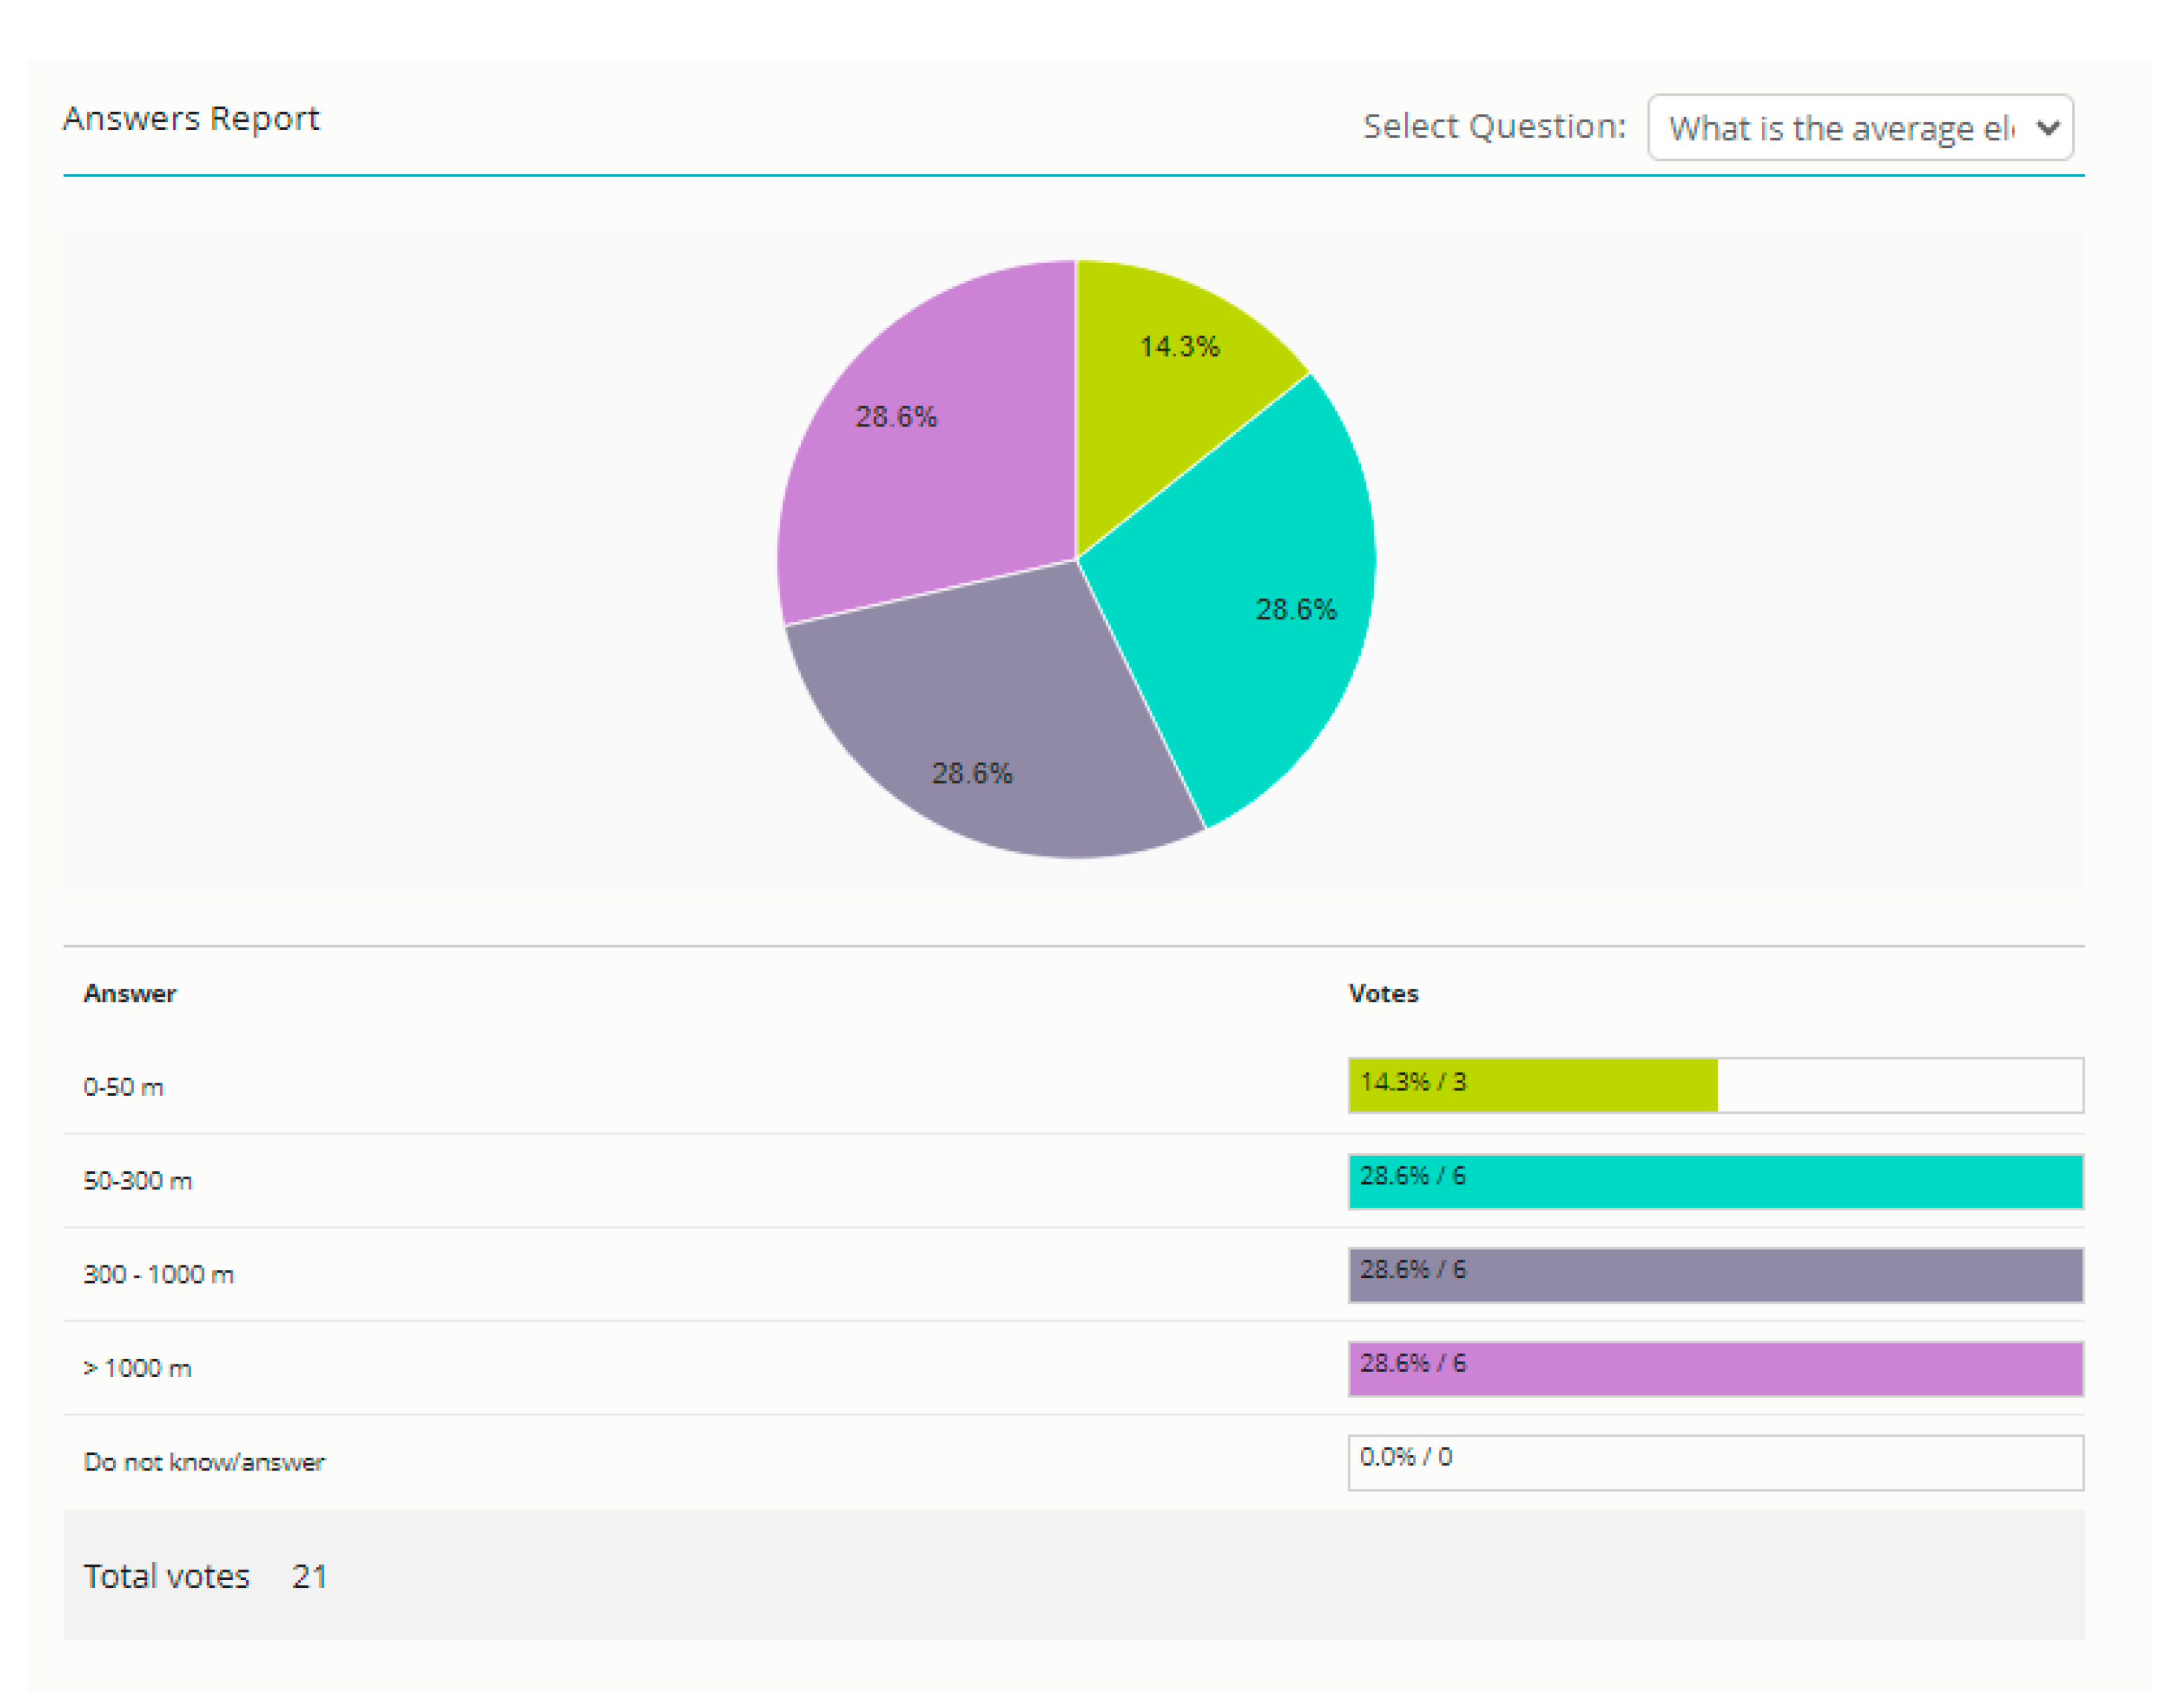Viewport: 2171px width, 1708px height.
Task: Click the lime 14.3% / 3 vote bar
Action: tap(1532, 1086)
